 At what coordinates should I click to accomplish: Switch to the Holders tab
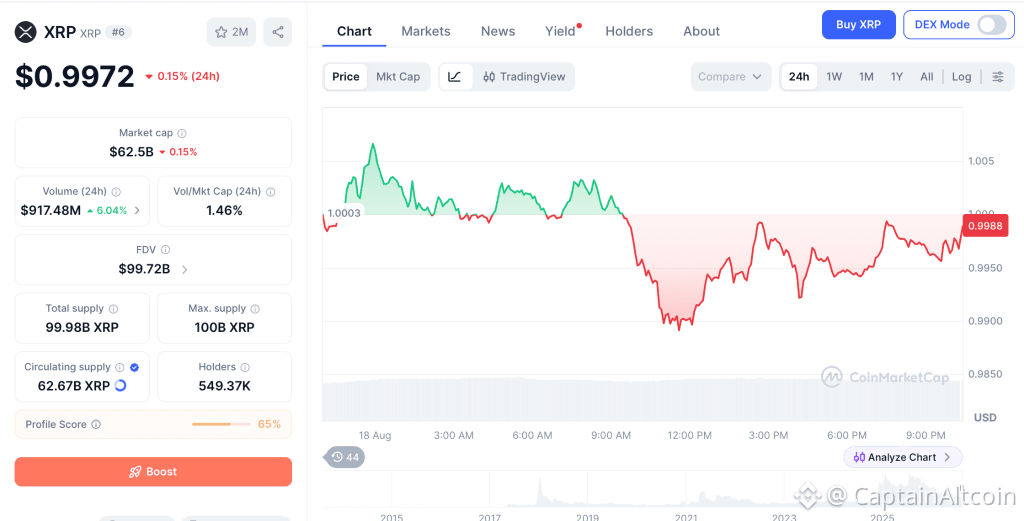(629, 31)
